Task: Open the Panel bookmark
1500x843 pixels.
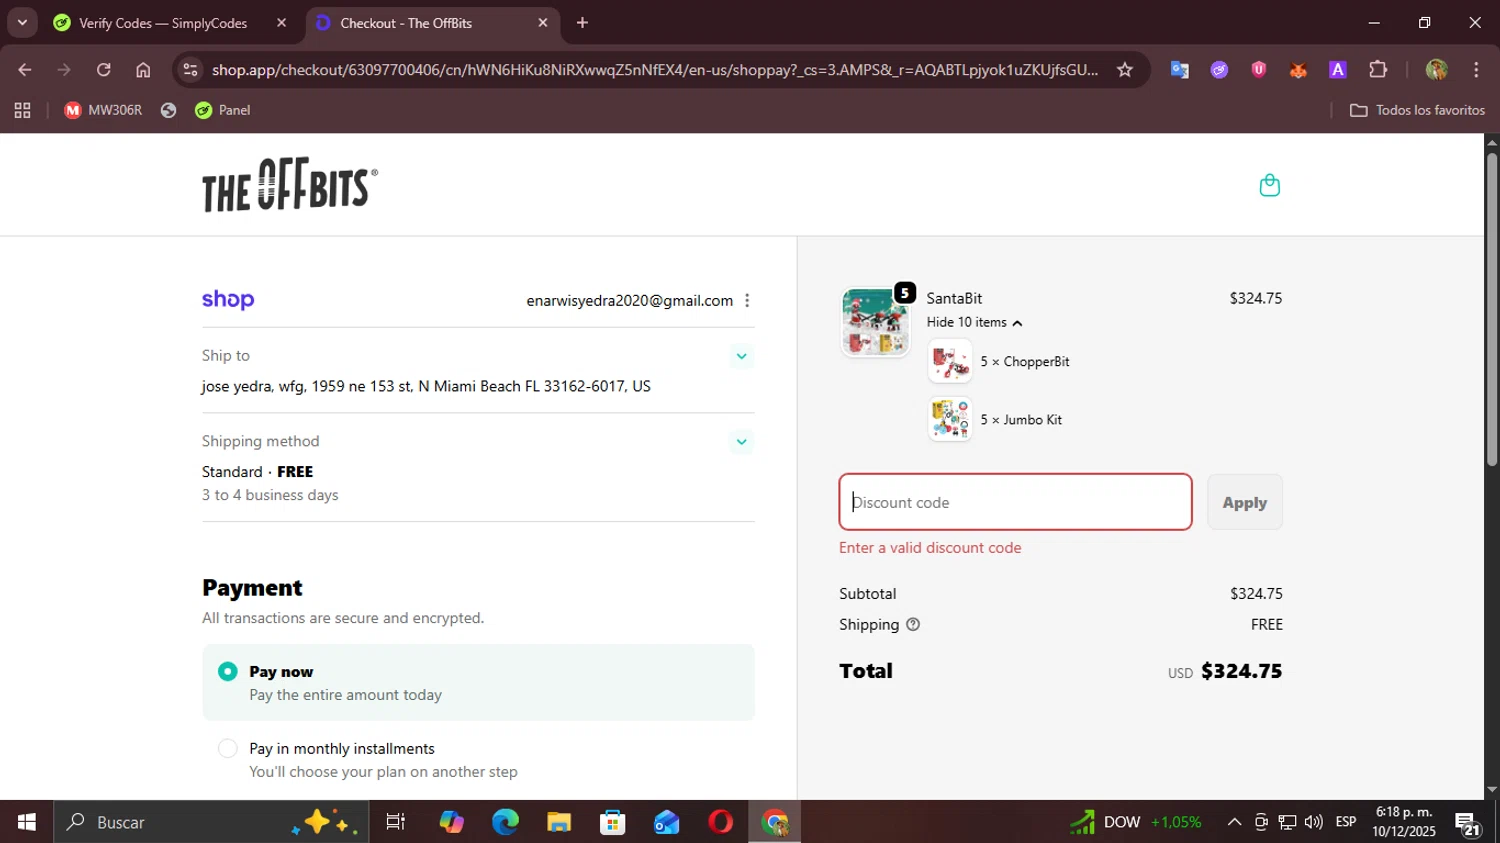Action: (x=223, y=110)
